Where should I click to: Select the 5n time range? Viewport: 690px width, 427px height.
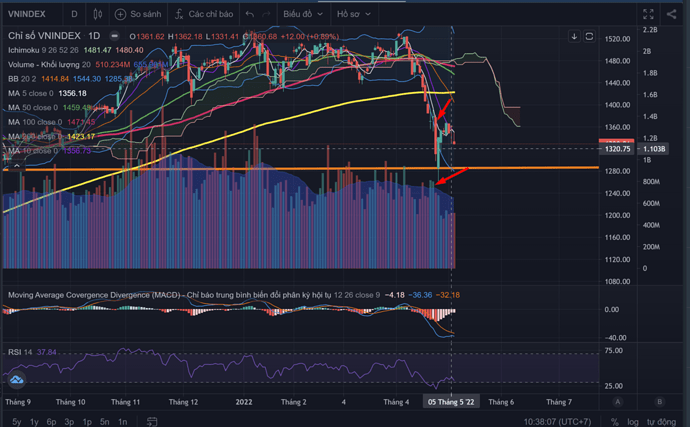105,422
